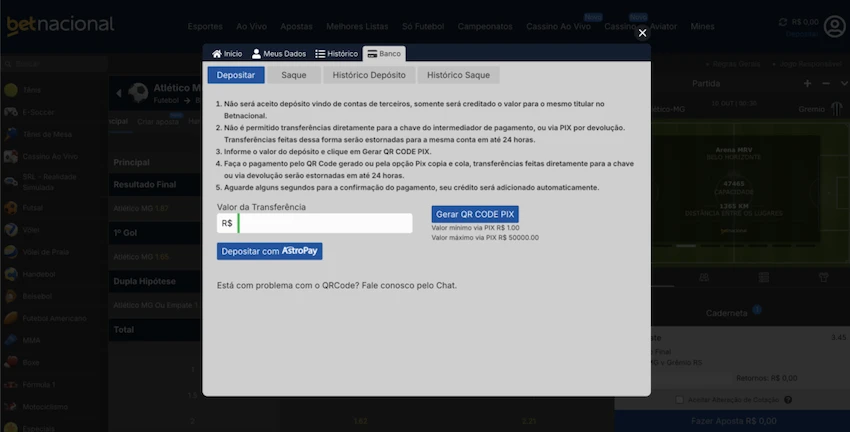Click Depositar com AstroPay button
The image size is (850, 432).
pos(269,251)
